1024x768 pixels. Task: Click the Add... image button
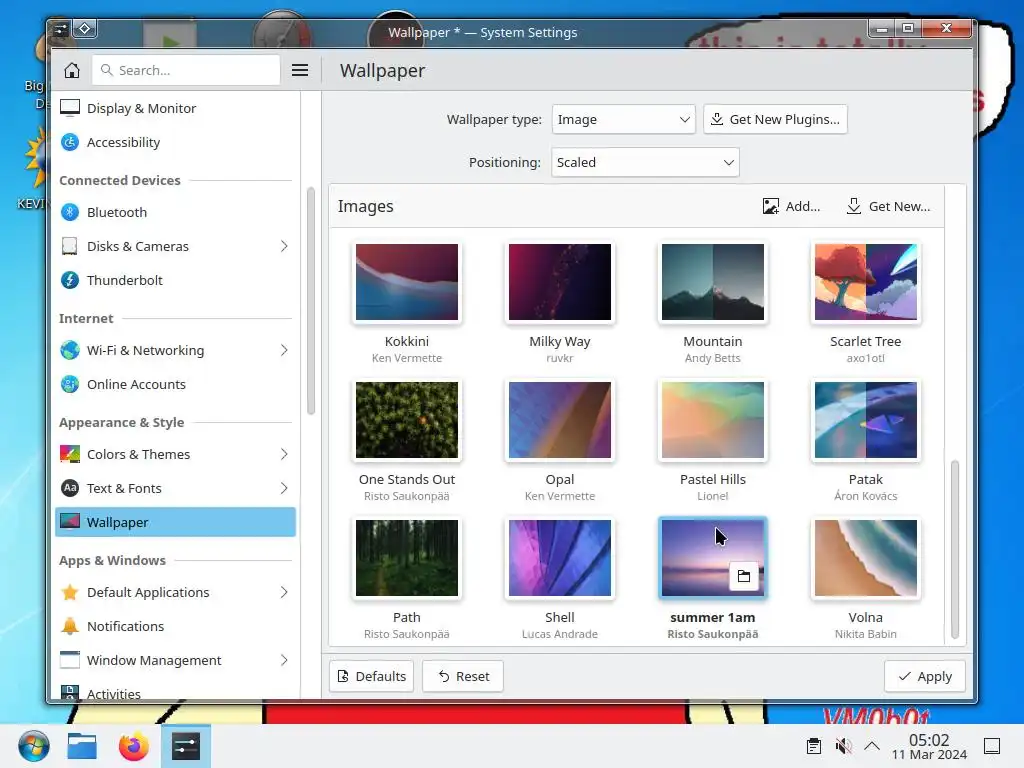coord(792,206)
